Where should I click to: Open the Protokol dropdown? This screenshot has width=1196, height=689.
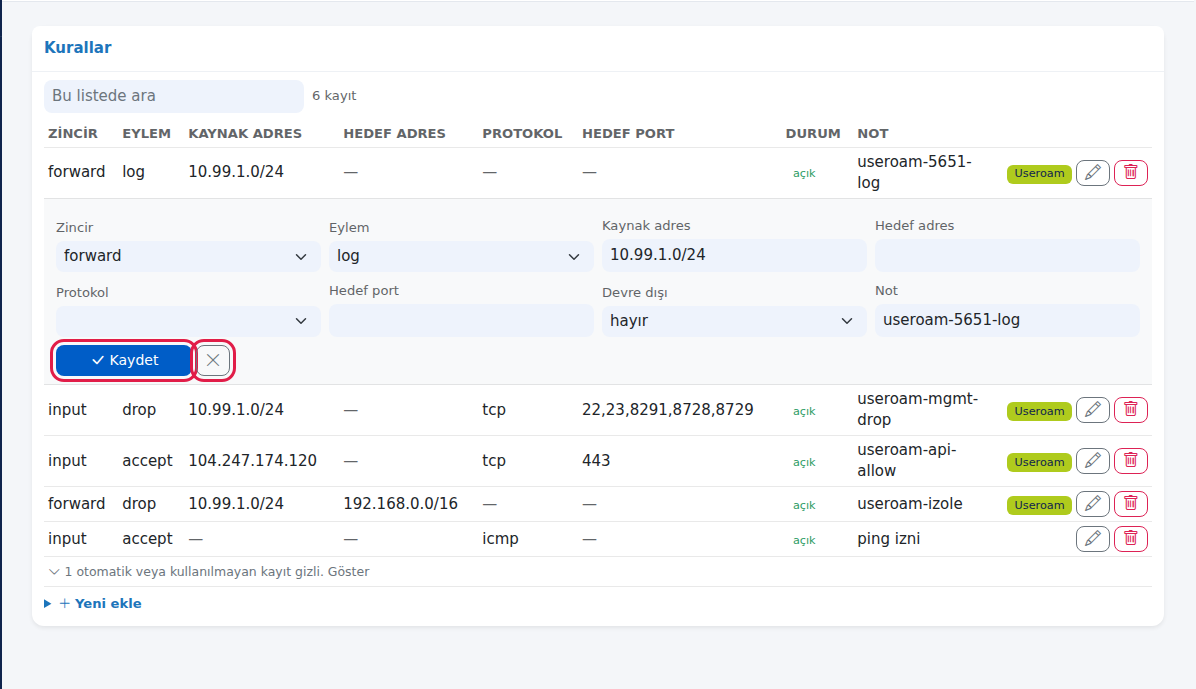[188, 321]
